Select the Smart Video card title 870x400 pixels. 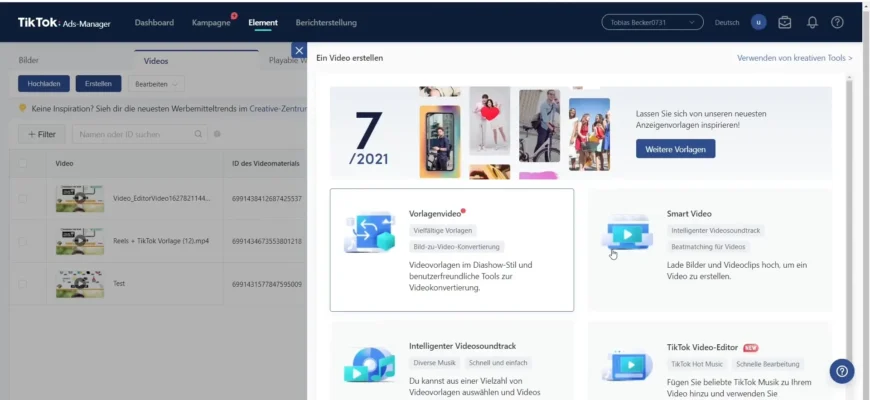point(689,214)
